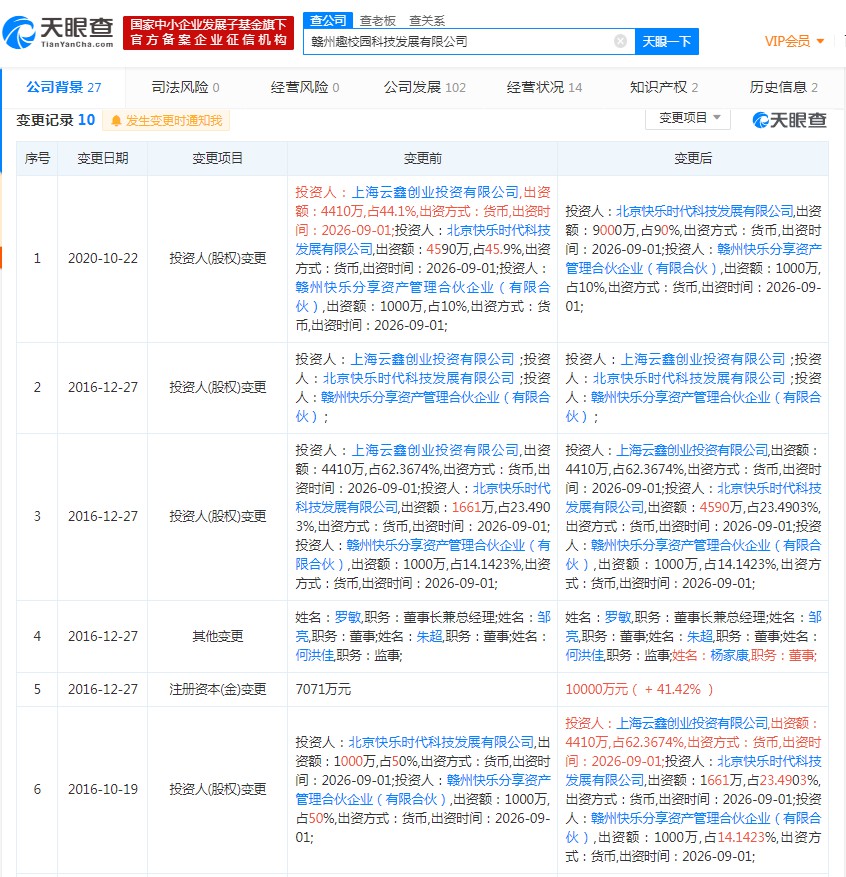846x877 pixels.
Task: Switch to the 查关系 search tab
Action: pyautogui.click(x=427, y=21)
